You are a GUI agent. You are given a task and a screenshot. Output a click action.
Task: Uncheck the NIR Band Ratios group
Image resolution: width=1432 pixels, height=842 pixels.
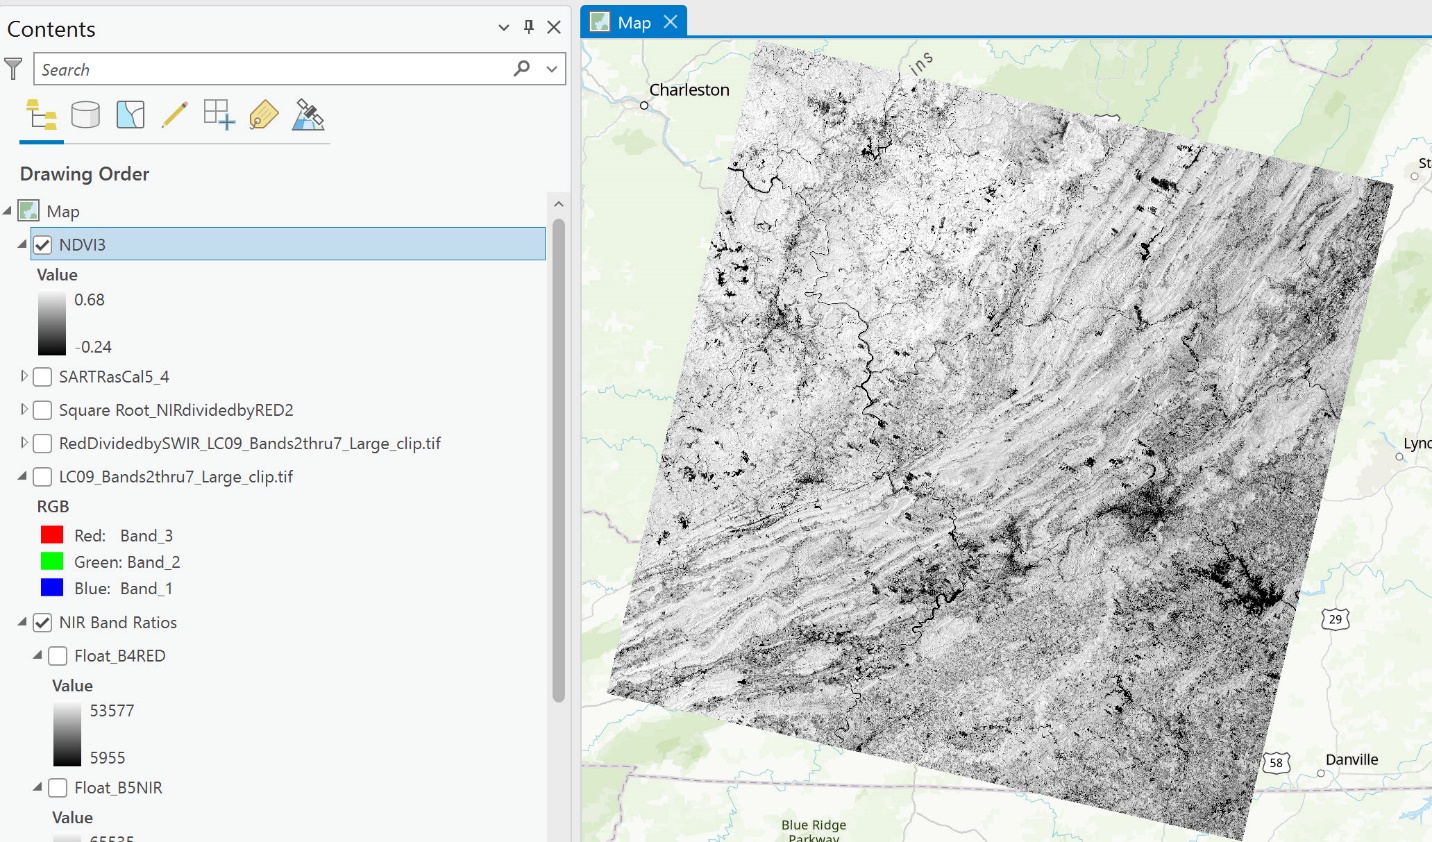[x=42, y=623]
